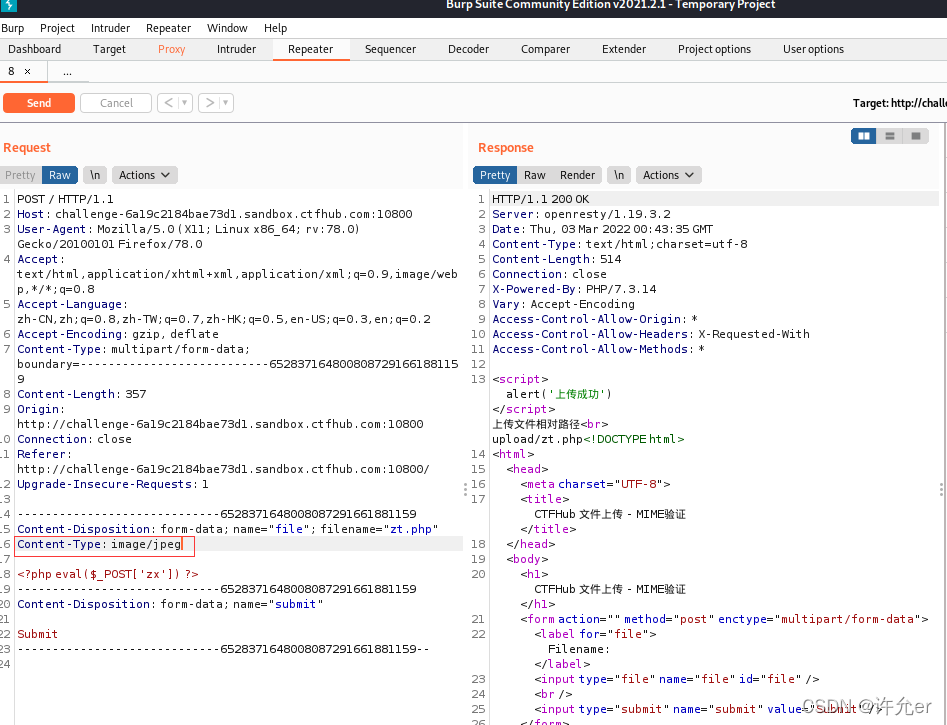947x725 pixels.
Task: Switch to Target tab
Action: (x=109, y=50)
